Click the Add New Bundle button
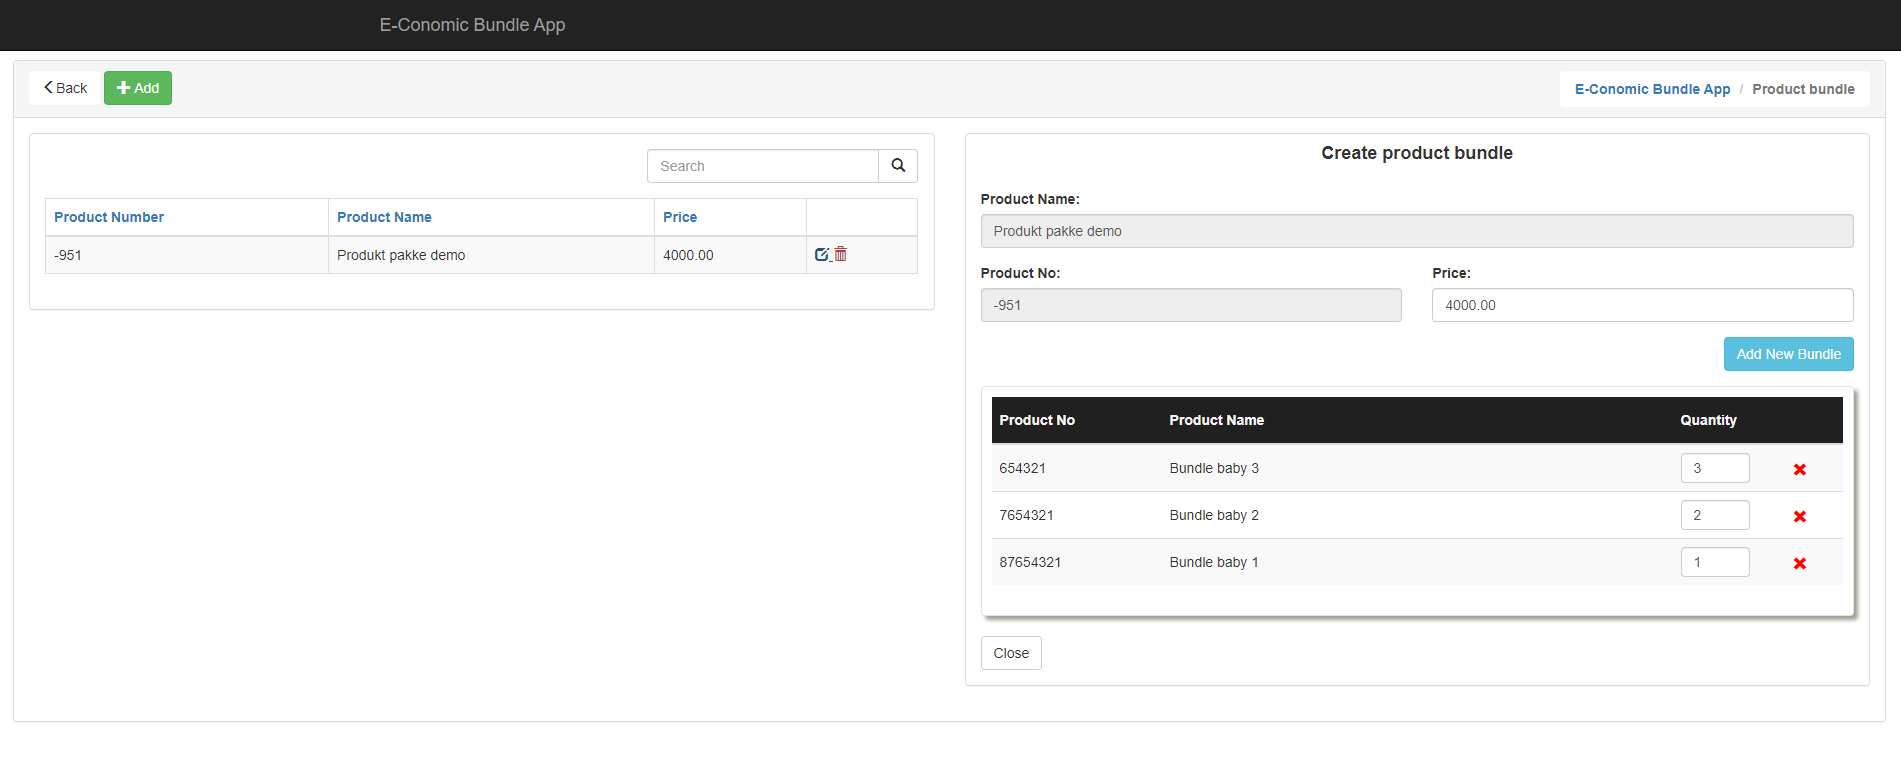This screenshot has width=1901, height=768. point(1787,354)
